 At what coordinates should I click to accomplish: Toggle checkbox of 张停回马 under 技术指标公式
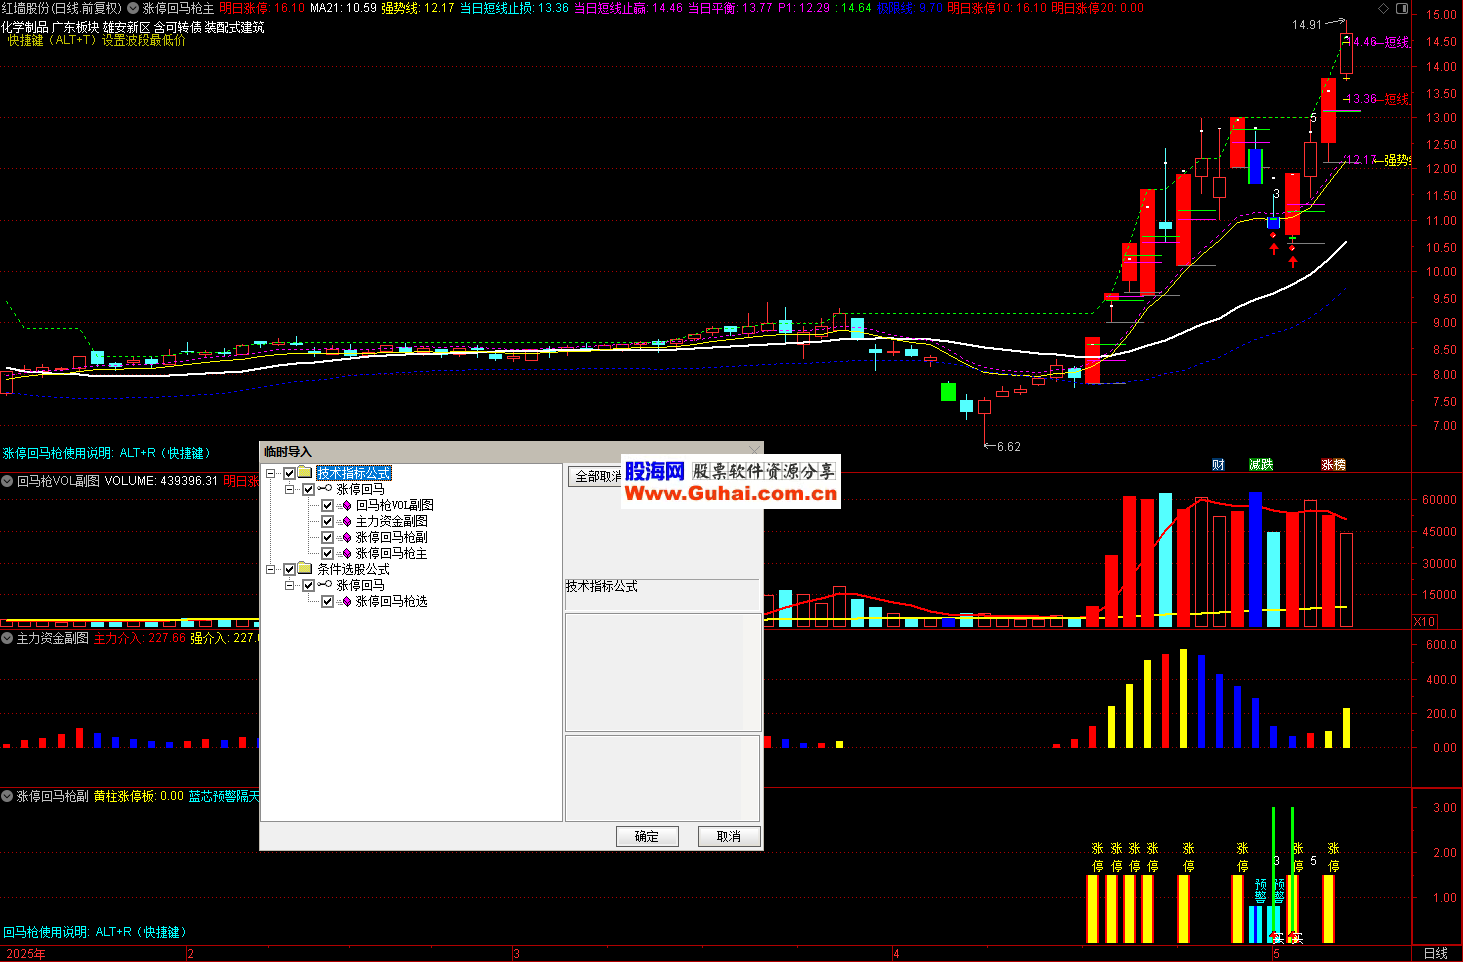[308, 489]
